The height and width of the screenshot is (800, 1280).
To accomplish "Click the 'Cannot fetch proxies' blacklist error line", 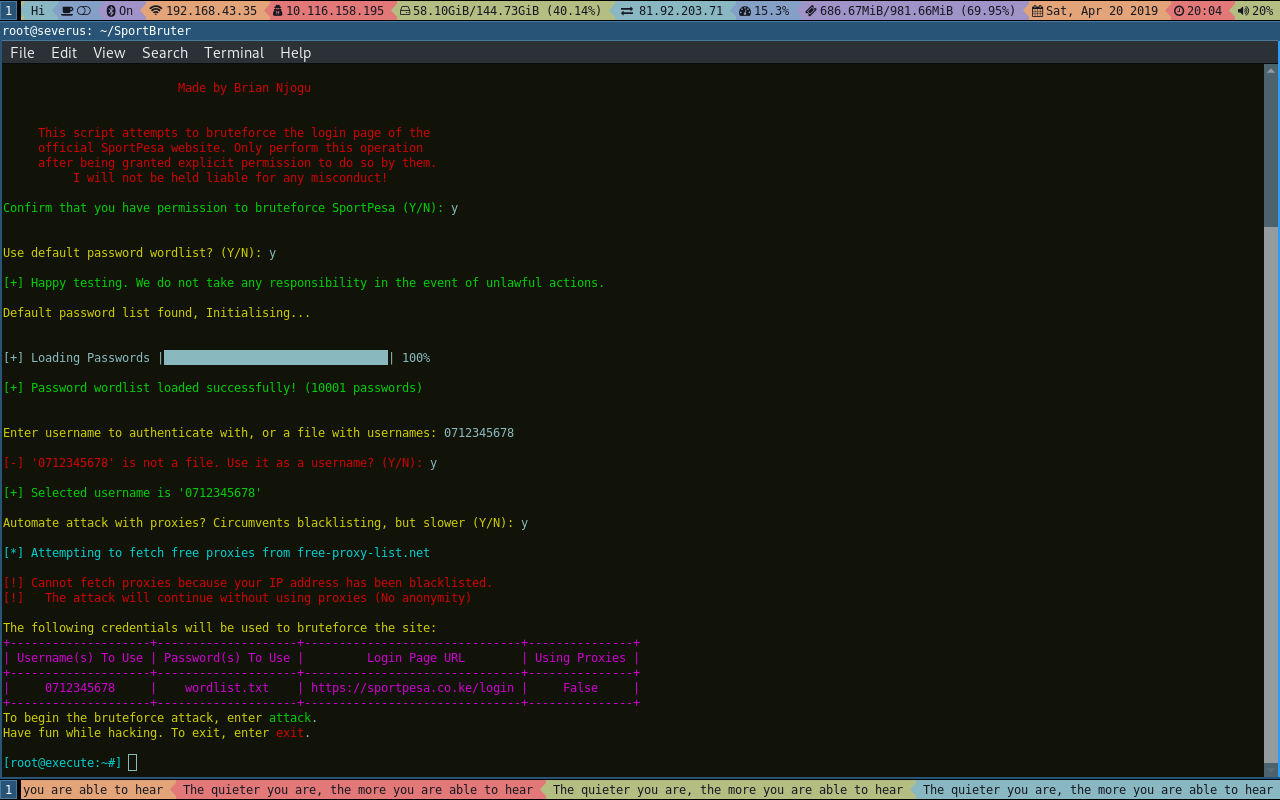I will tap(248, 583).
